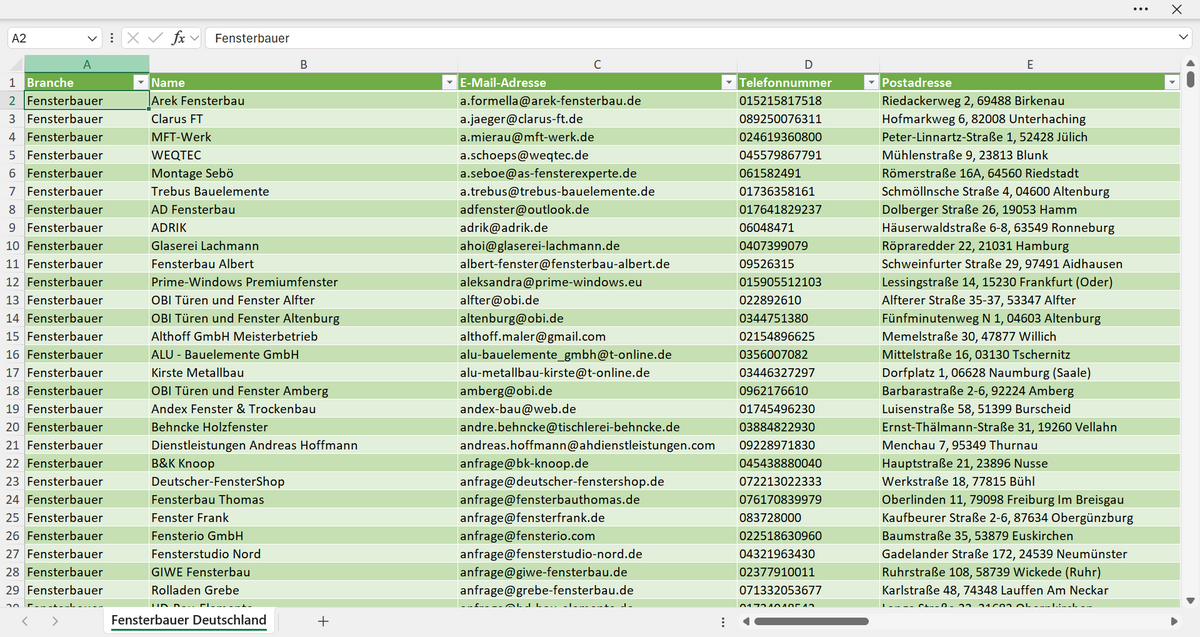
Task: Select cell Clarus FT
Action: 303,119
